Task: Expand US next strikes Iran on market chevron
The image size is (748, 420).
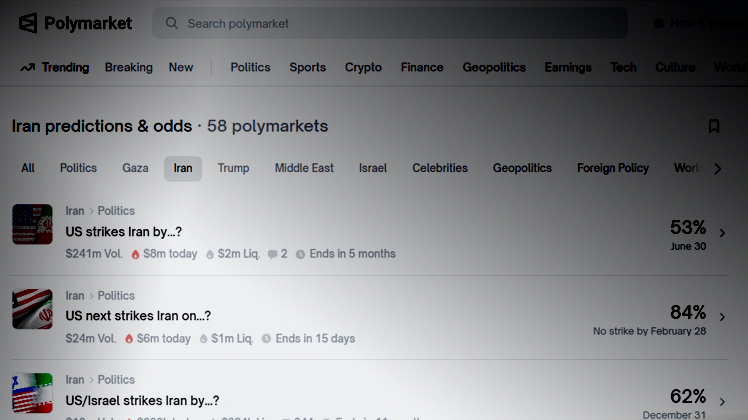Action: click(x=722, y=318)
